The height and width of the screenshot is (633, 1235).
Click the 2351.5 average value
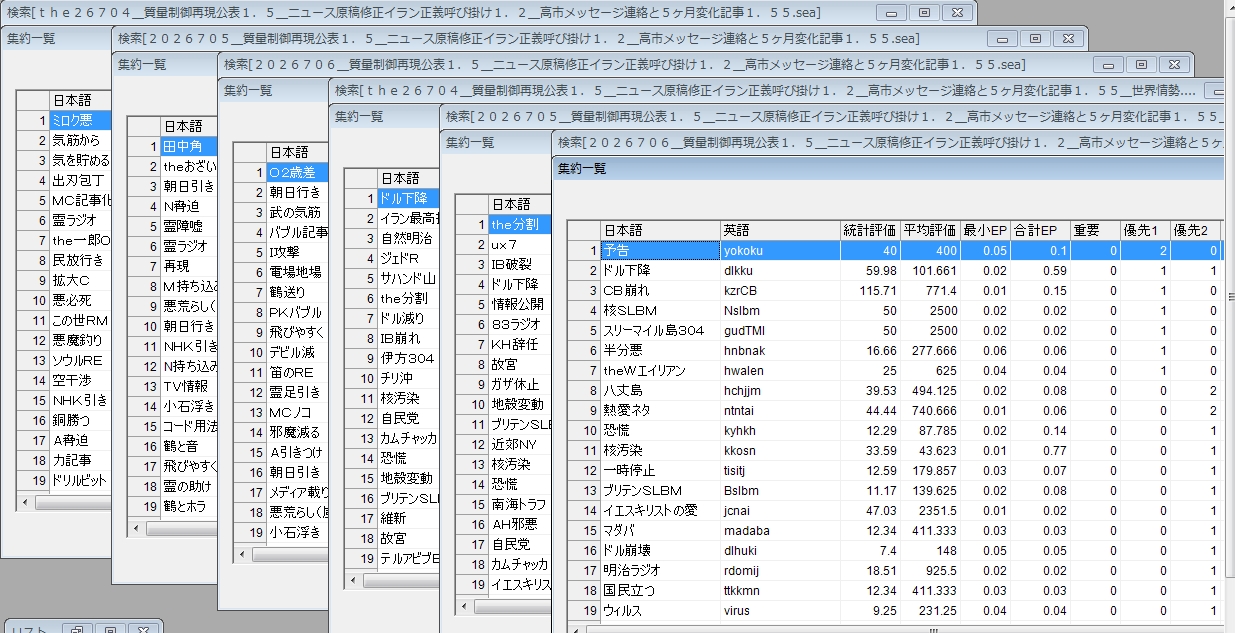pos(930,510)
